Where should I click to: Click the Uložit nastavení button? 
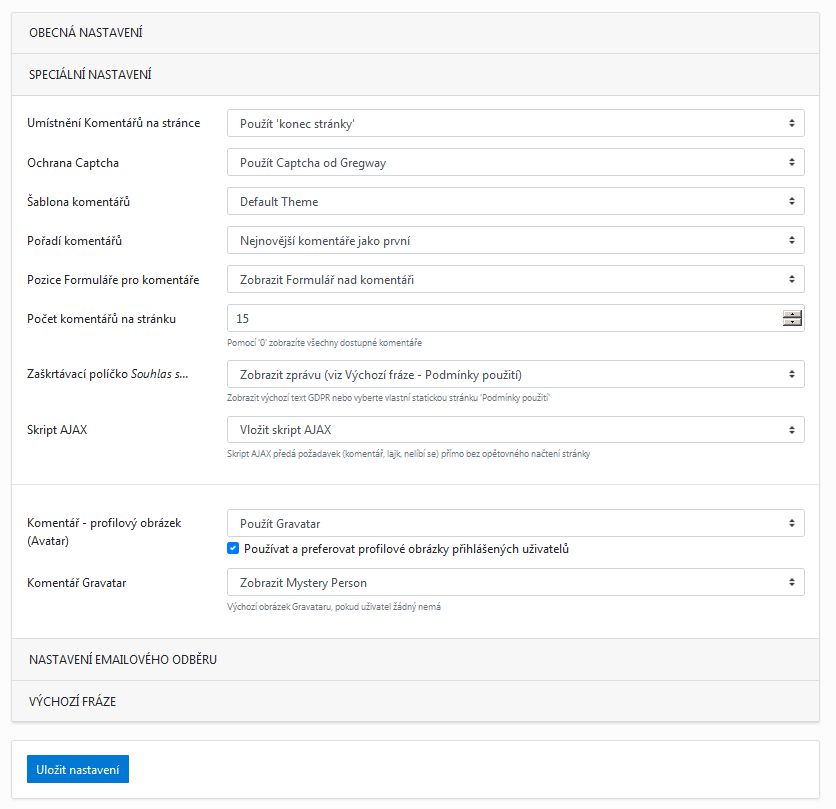(78, 769)
